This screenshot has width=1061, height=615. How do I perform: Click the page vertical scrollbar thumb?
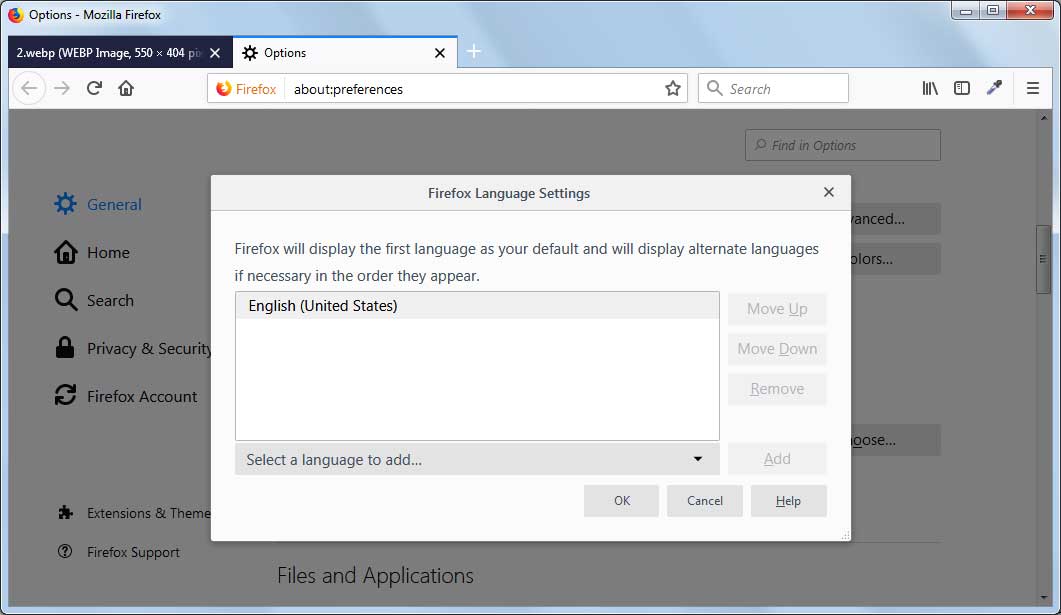(x=1043, y=259)
